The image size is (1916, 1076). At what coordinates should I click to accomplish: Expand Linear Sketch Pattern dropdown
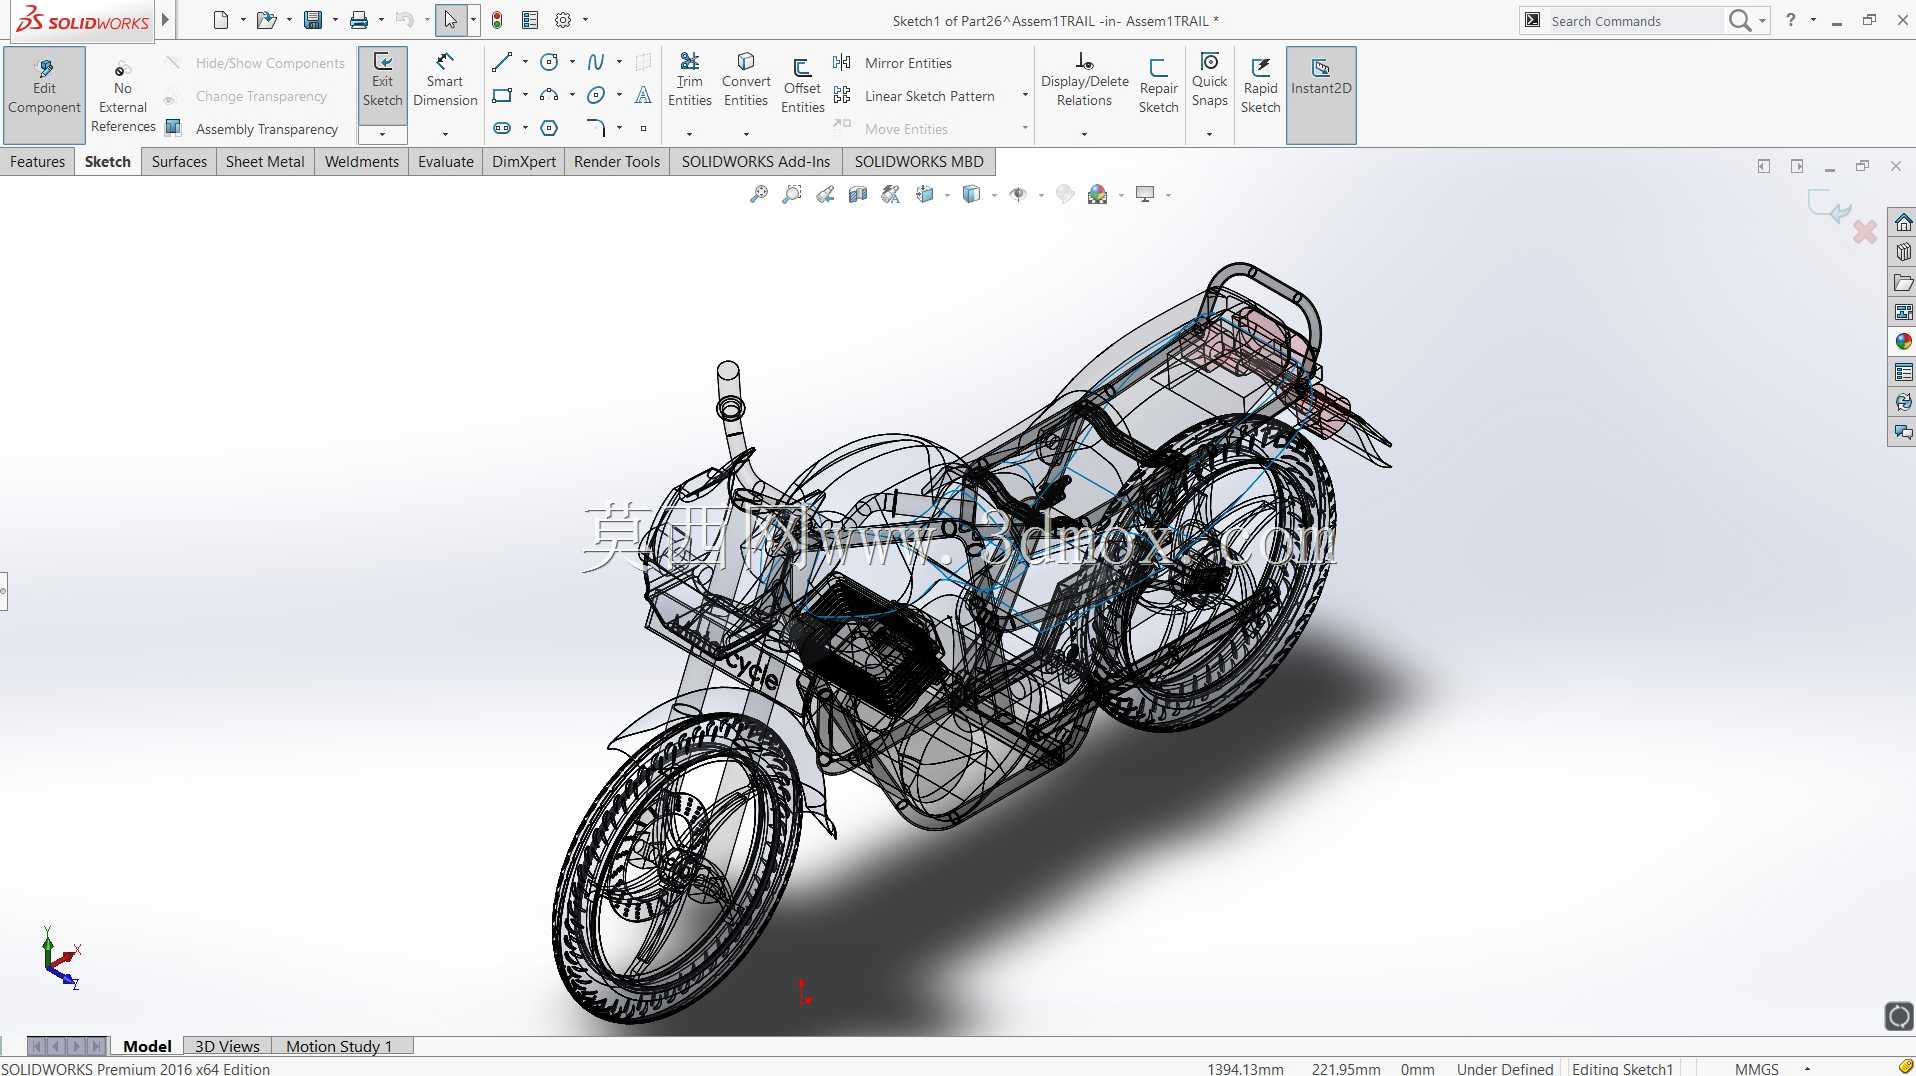tap(1025, 95)
